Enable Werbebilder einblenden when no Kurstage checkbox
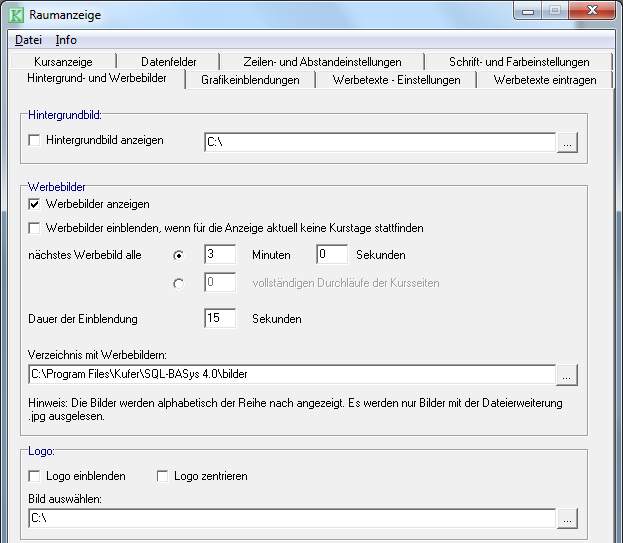The height and width of the screenshot is (543, 623). [34, 228]
